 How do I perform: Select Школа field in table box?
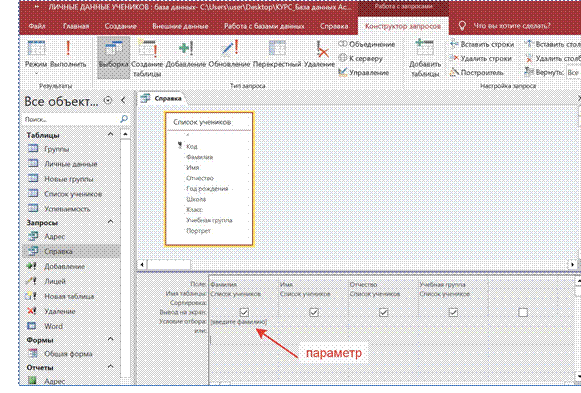(196, 199)
